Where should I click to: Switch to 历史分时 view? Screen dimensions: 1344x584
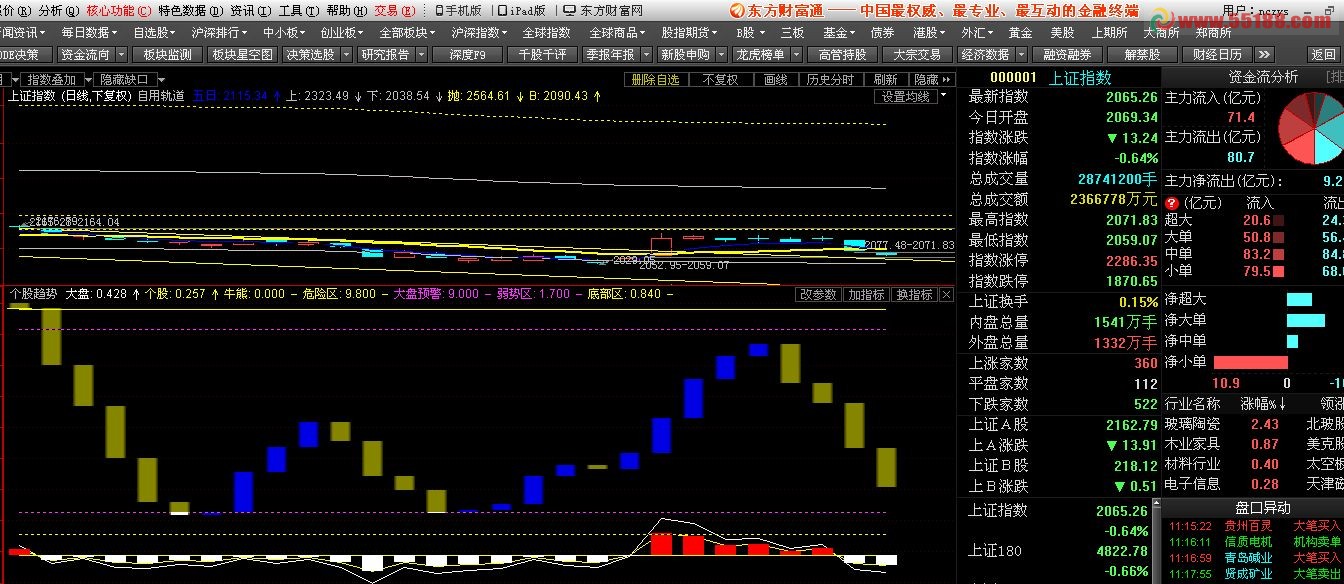pyautogui.click(x=830, y=79)
